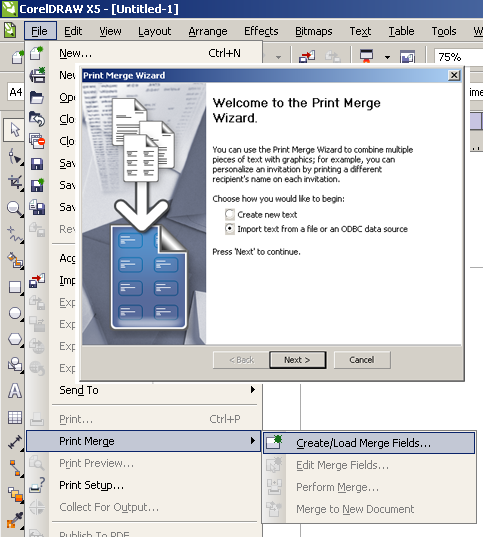Open the Tools menu
Image resolution: width=483 pixels, height=537 pixels.
pyautogui.click(x=444, y=31)
